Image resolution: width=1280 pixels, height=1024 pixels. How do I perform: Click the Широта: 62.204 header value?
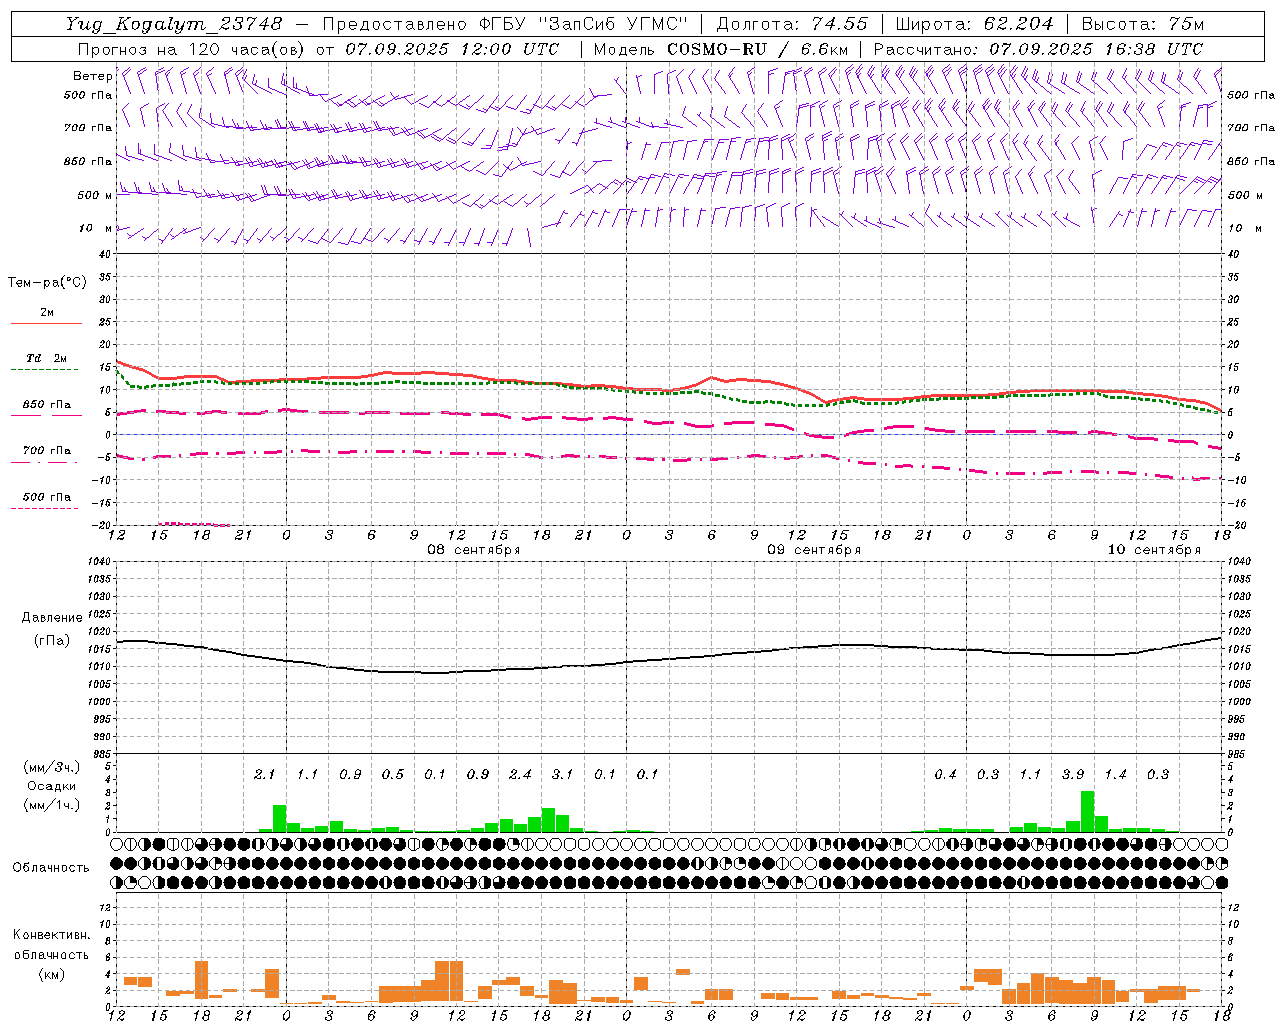click(x=974, y=24)
